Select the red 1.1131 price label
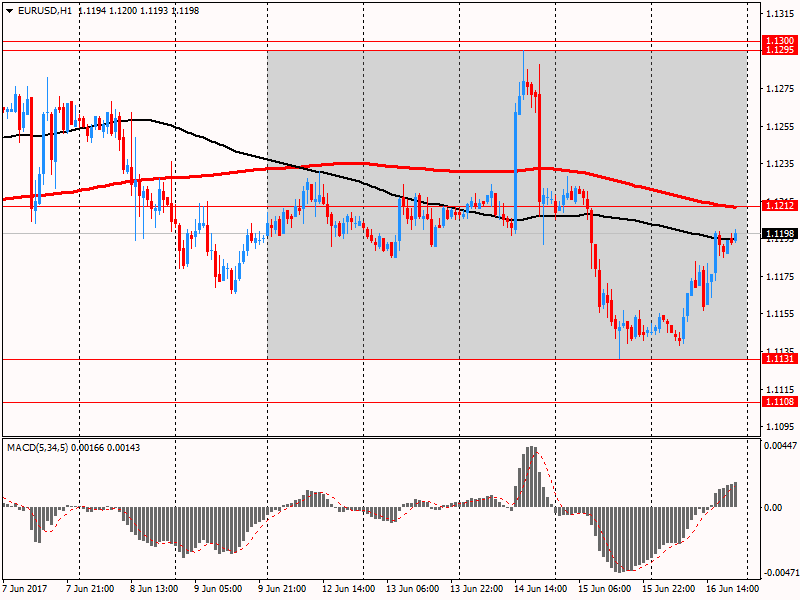 [779, 359]
